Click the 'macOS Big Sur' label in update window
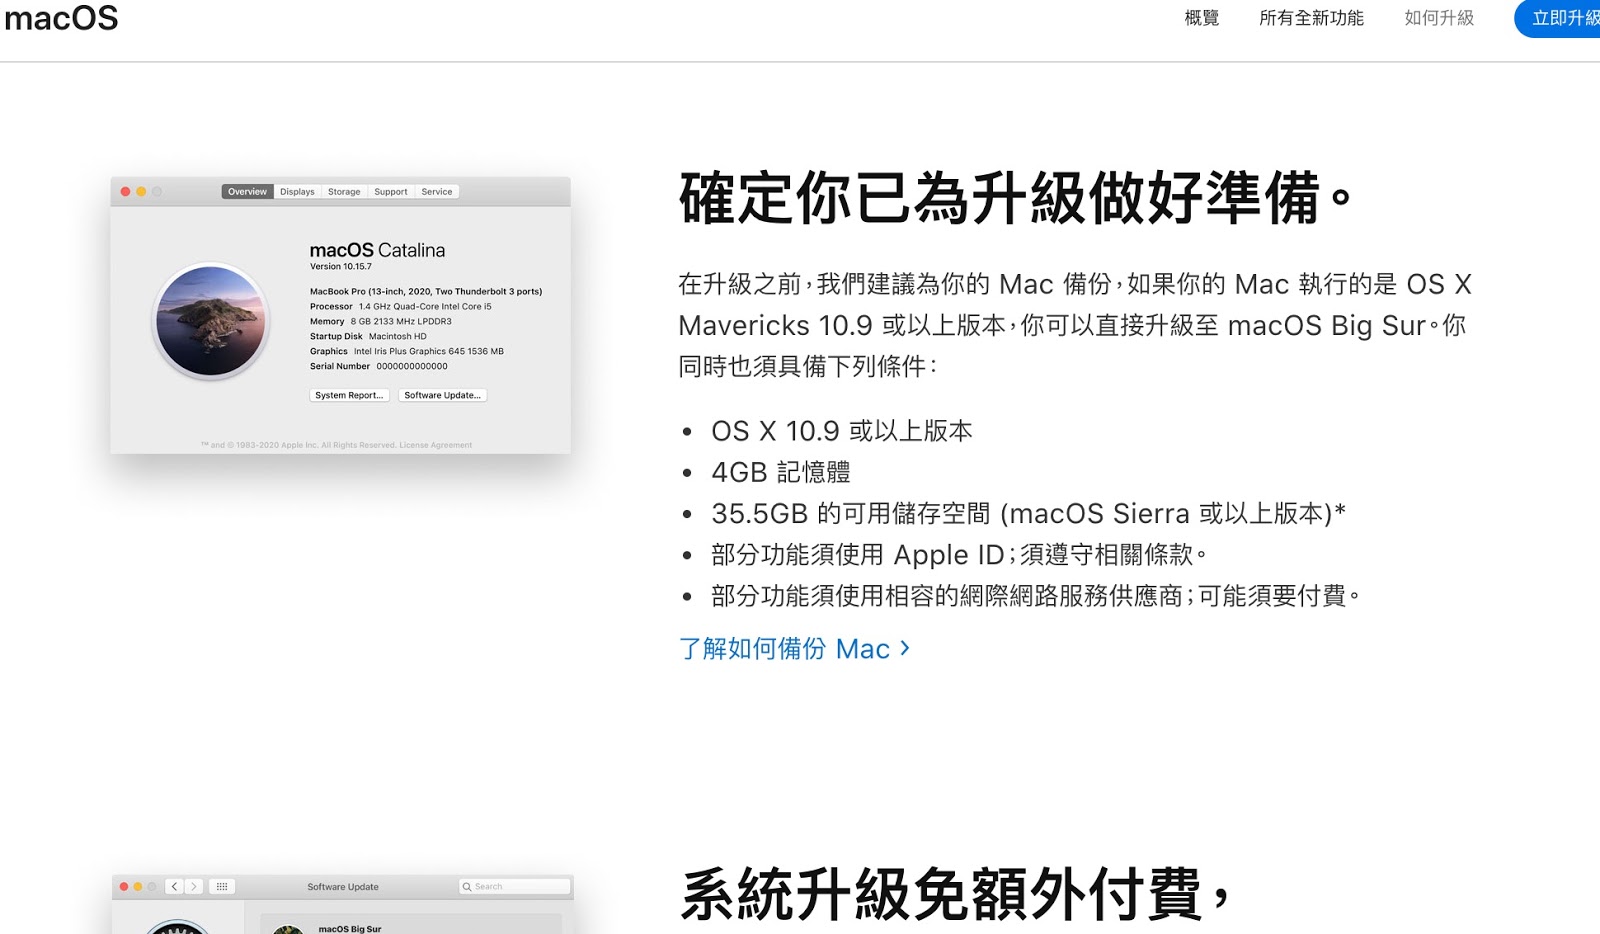Image resolution: width=1600 pixels, height=934 pixels. pos(350,929)
